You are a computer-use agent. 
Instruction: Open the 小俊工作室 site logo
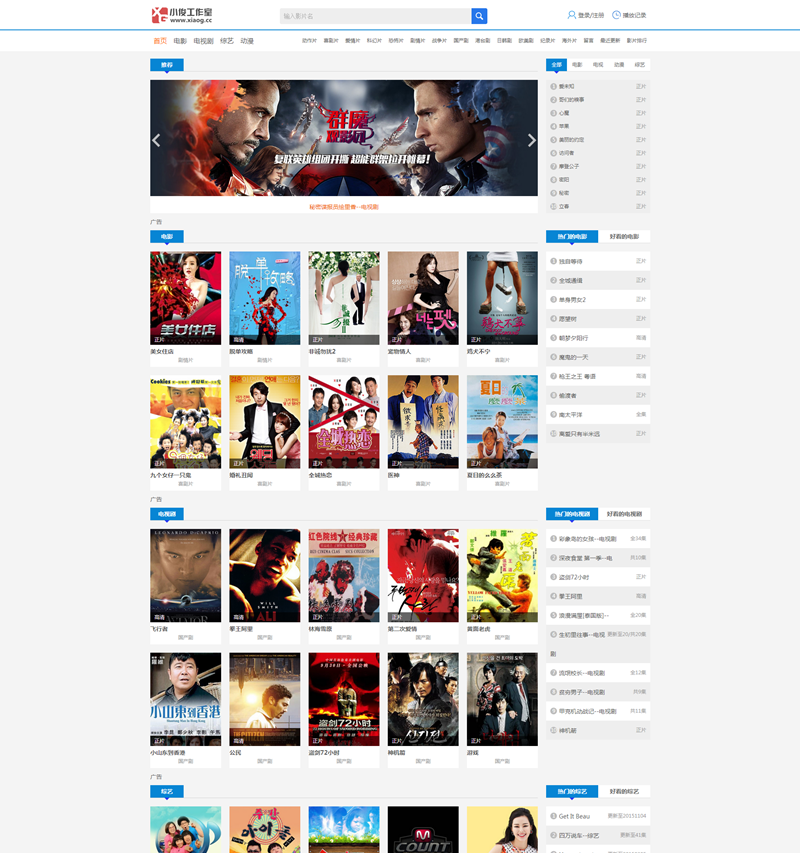click(x=182, y=15)
